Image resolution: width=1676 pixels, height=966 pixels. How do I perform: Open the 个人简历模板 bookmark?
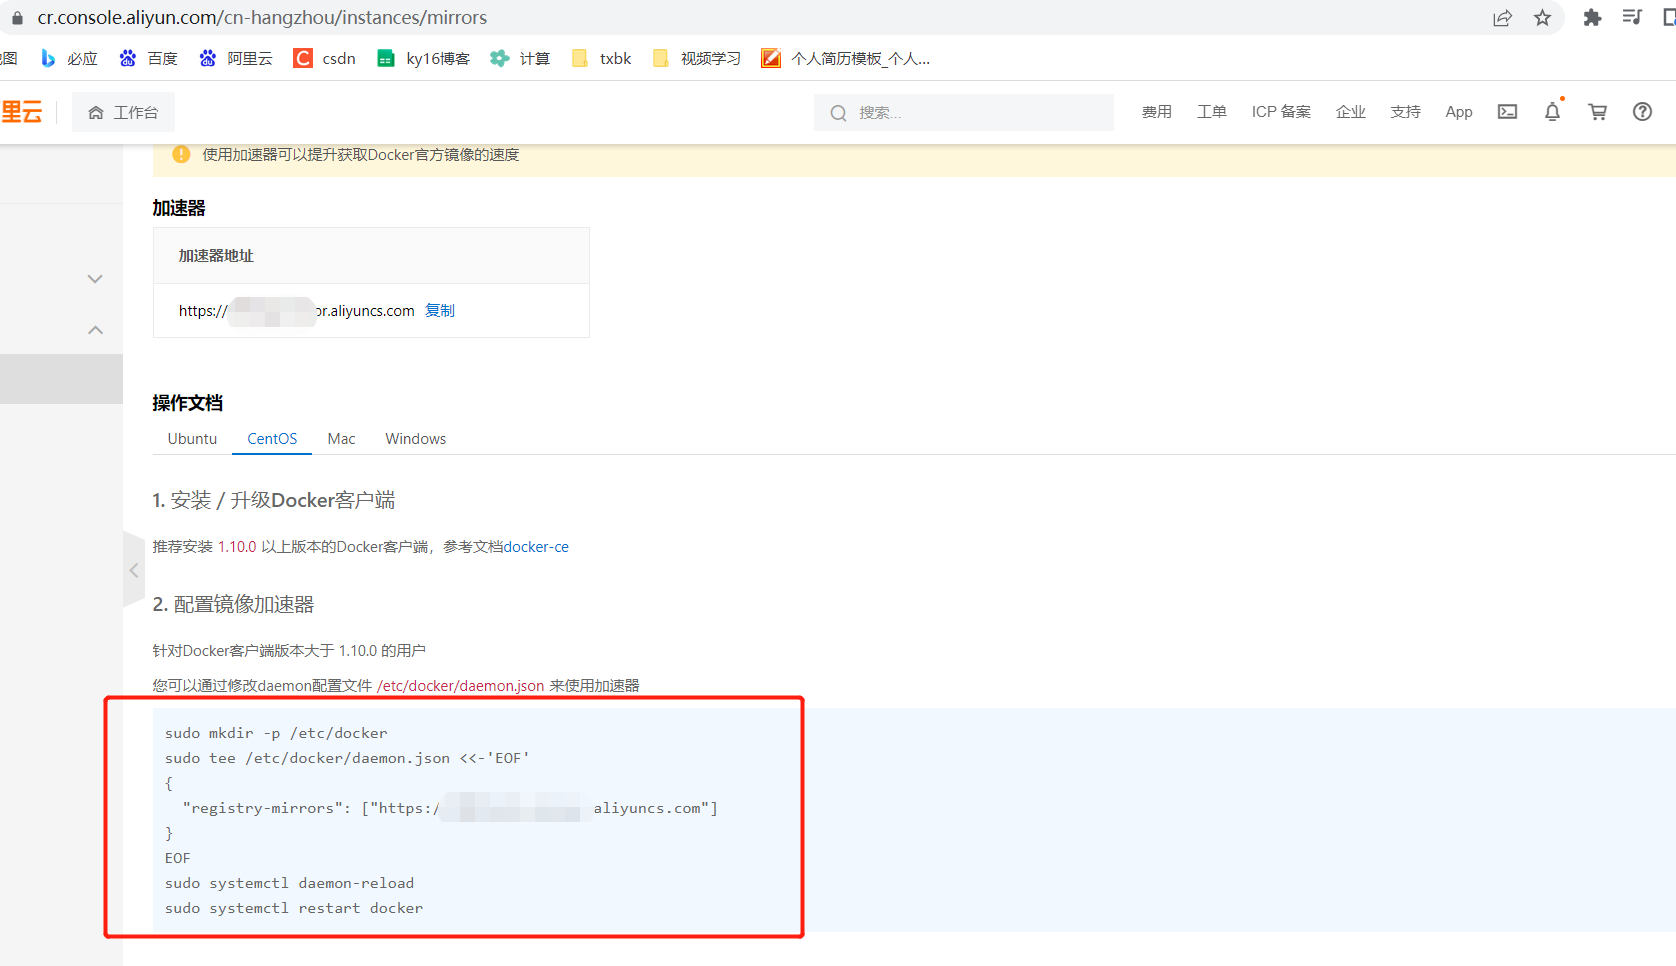click(846, 59)
